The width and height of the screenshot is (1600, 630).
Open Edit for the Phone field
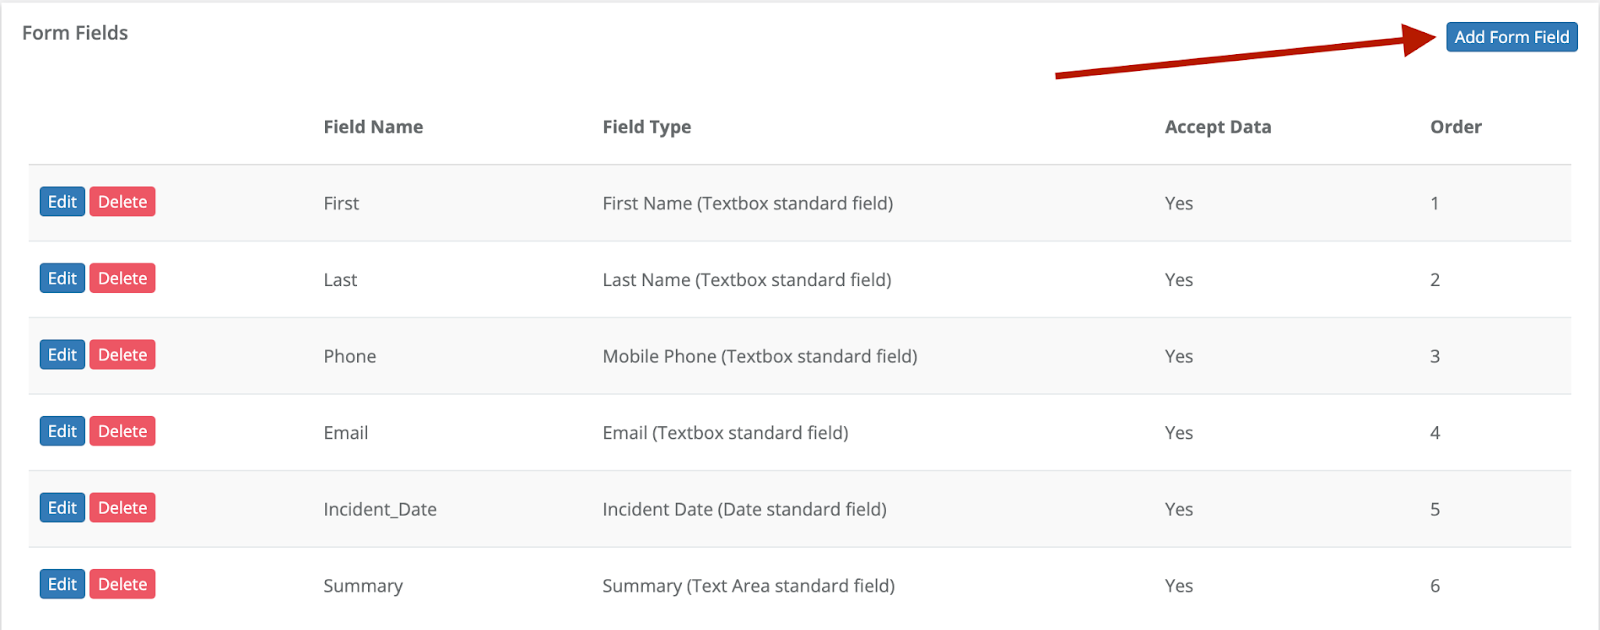click(x=62, y=355)
